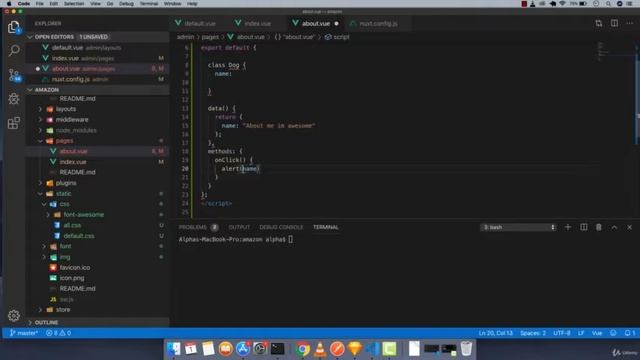Click the Ln 20, Col 13 status item
This screenshot has height=360, width=640.
click(x=496, y=333)
